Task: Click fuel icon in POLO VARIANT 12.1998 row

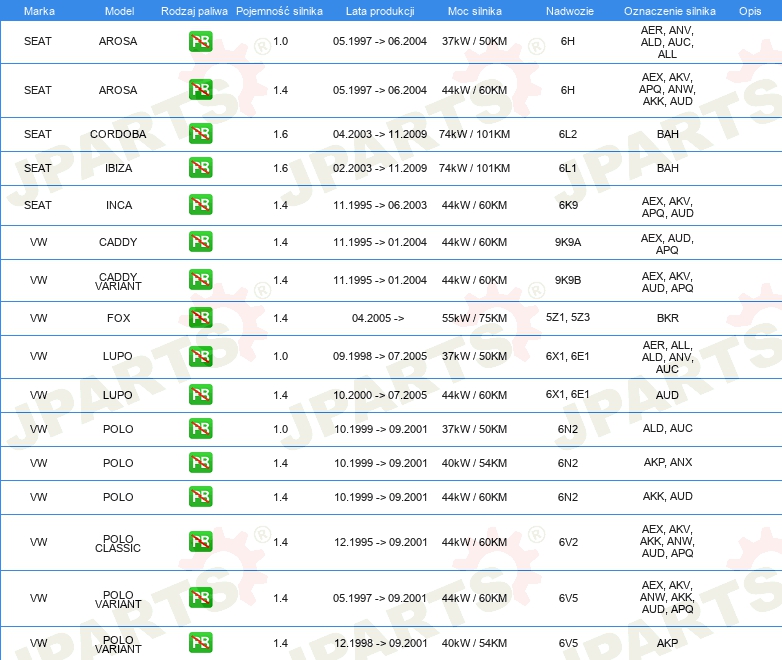Action: pyautogui.click(x=200, y=643)
